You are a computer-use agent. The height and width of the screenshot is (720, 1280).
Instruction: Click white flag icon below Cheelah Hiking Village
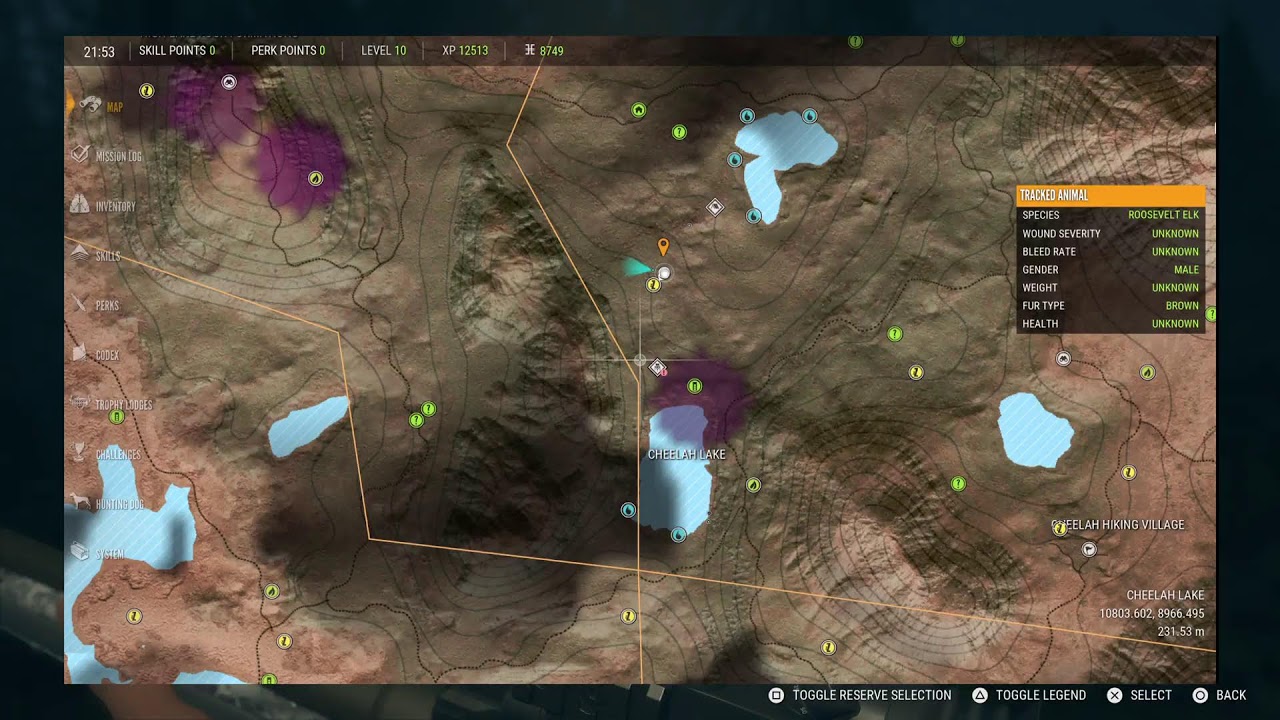[1089, 549]
